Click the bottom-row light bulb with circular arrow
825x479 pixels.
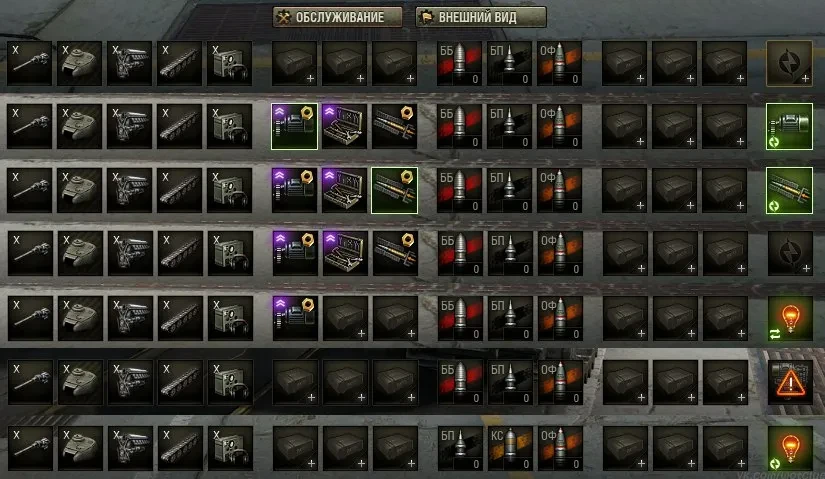(790, 448)
